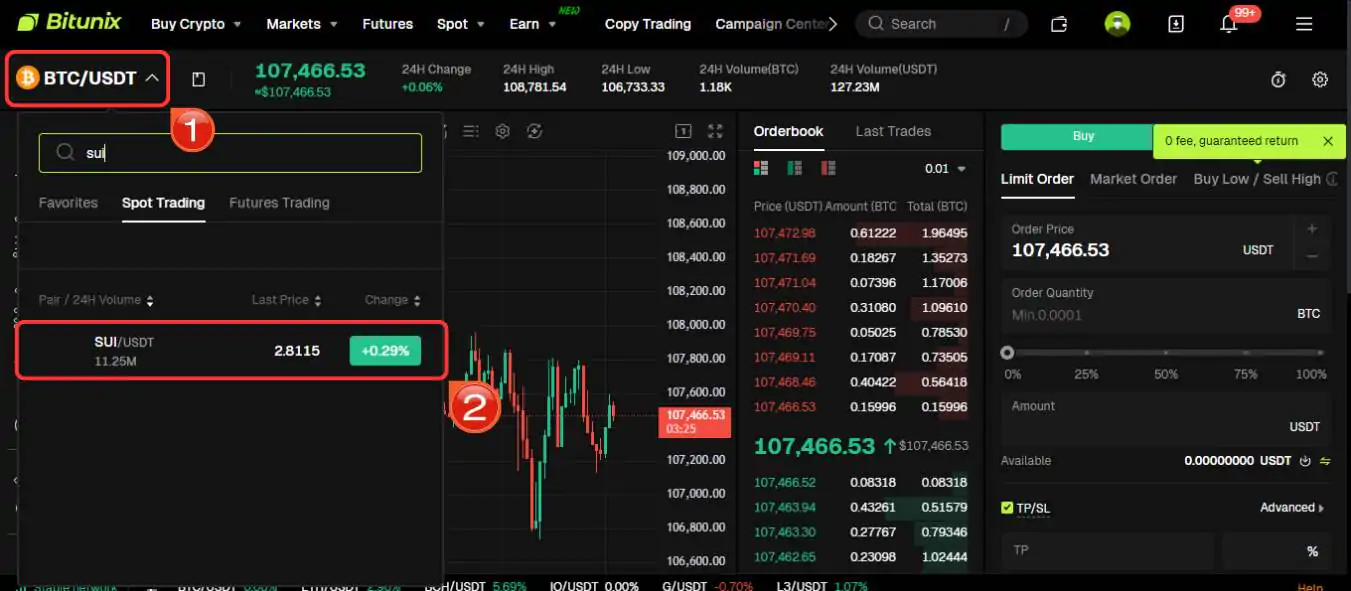
Task: Sort pairs by Change column
Action: [x=393, y=300]
